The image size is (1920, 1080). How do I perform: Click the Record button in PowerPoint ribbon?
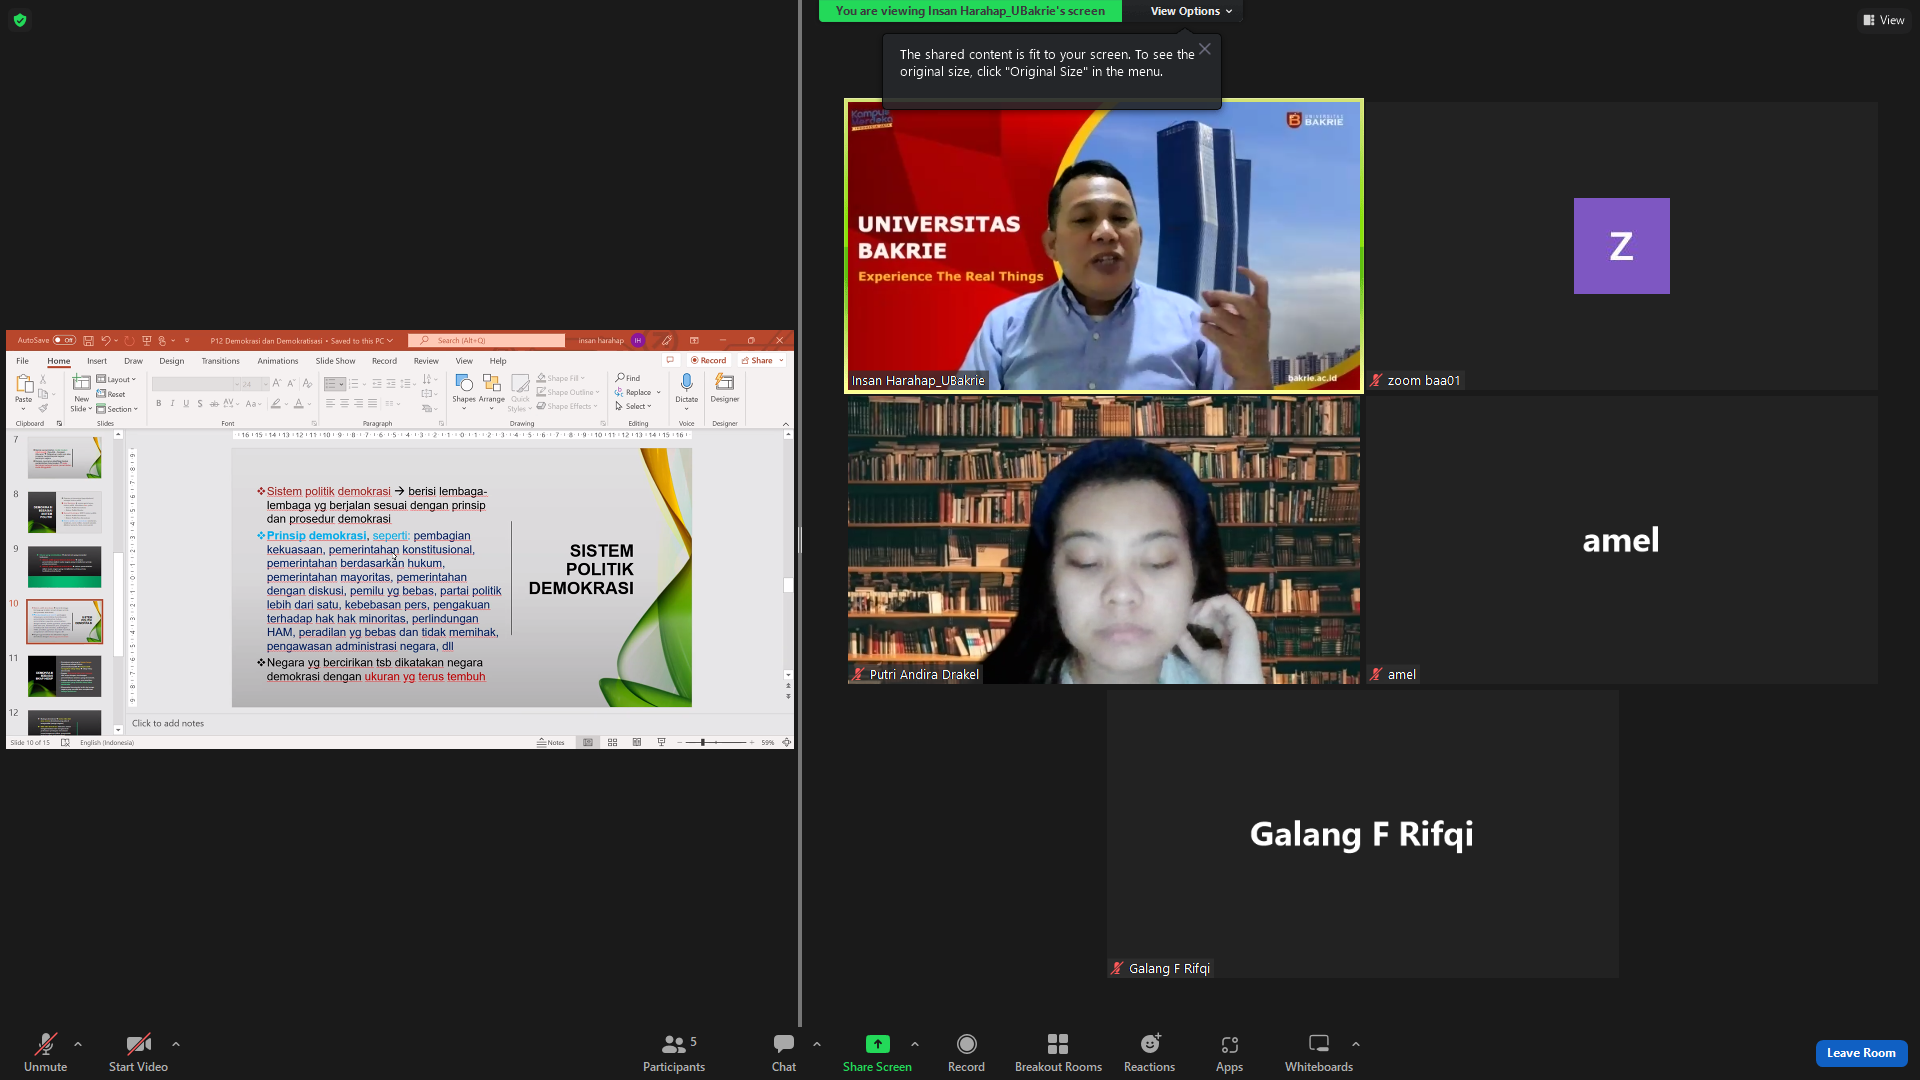tap(709, 360)
